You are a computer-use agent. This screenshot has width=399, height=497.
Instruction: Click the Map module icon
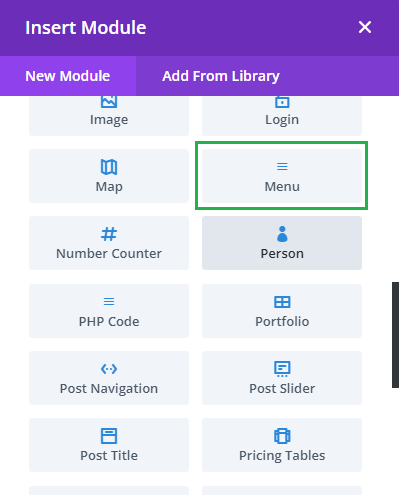(x=109, y=167)
